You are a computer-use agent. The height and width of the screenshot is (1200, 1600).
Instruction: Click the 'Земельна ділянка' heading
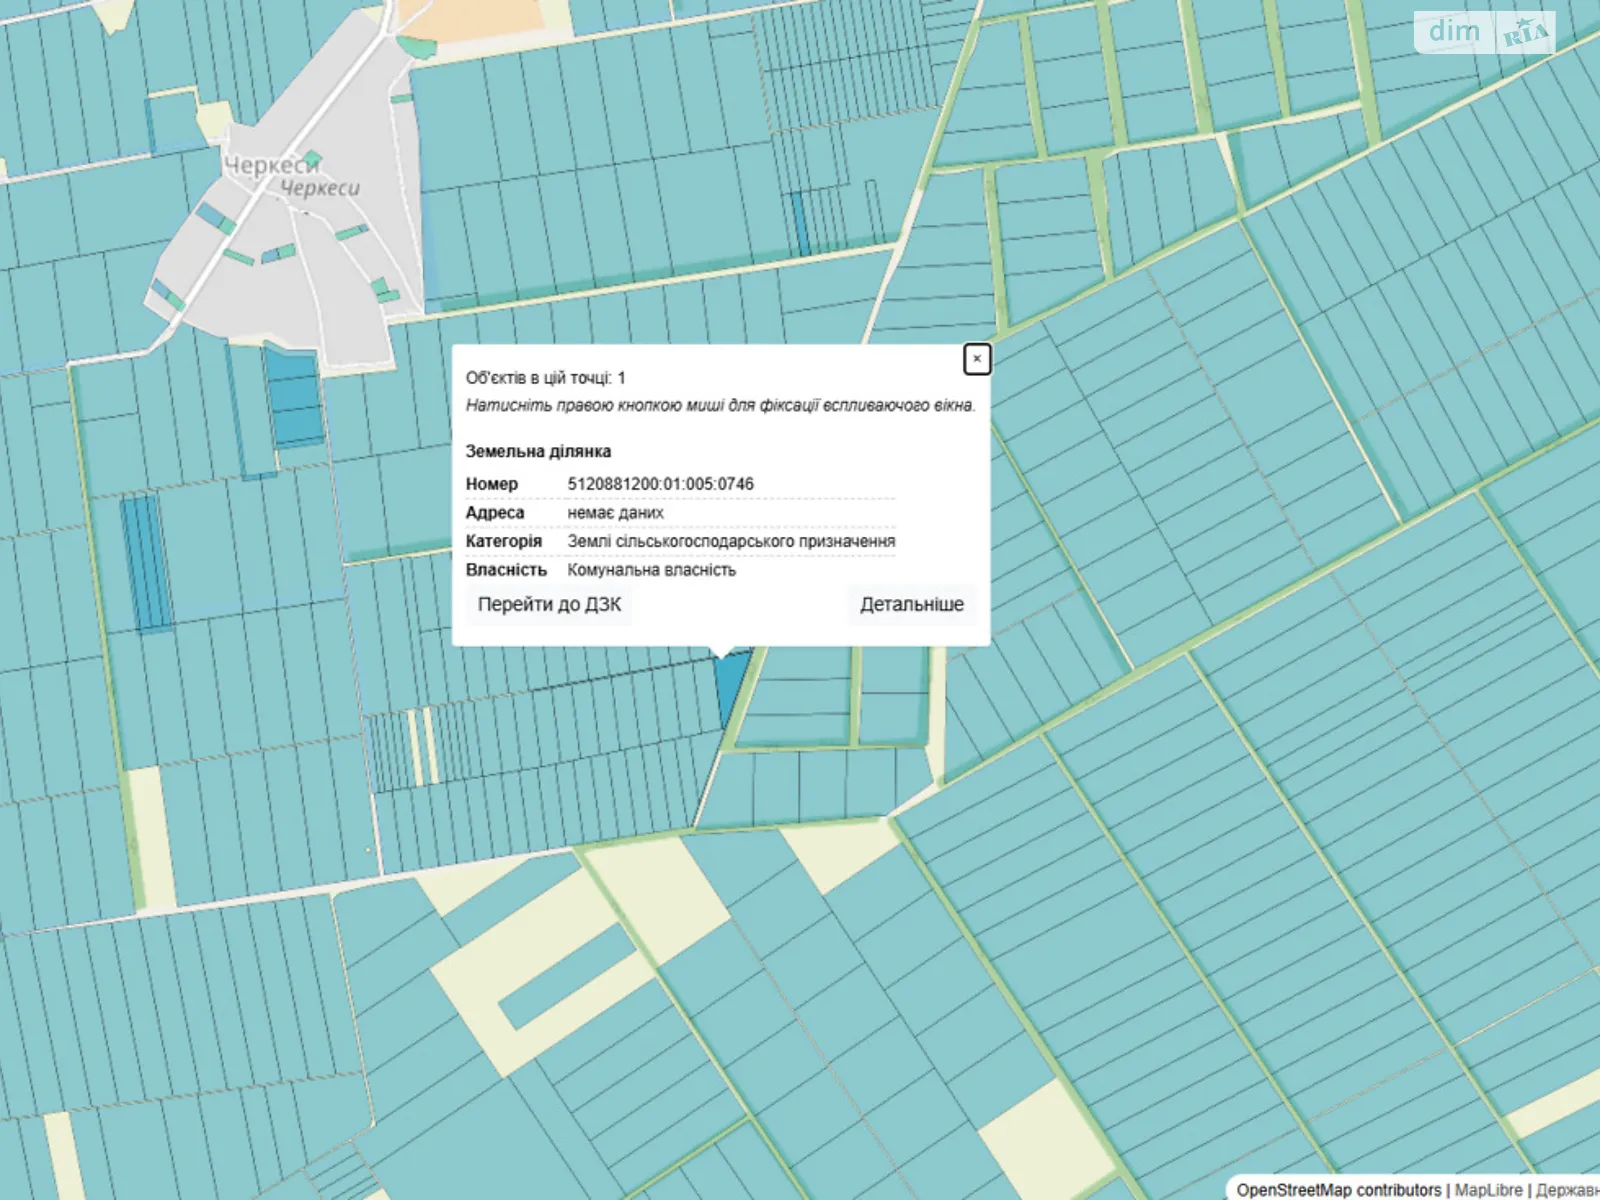coord(538,451)
